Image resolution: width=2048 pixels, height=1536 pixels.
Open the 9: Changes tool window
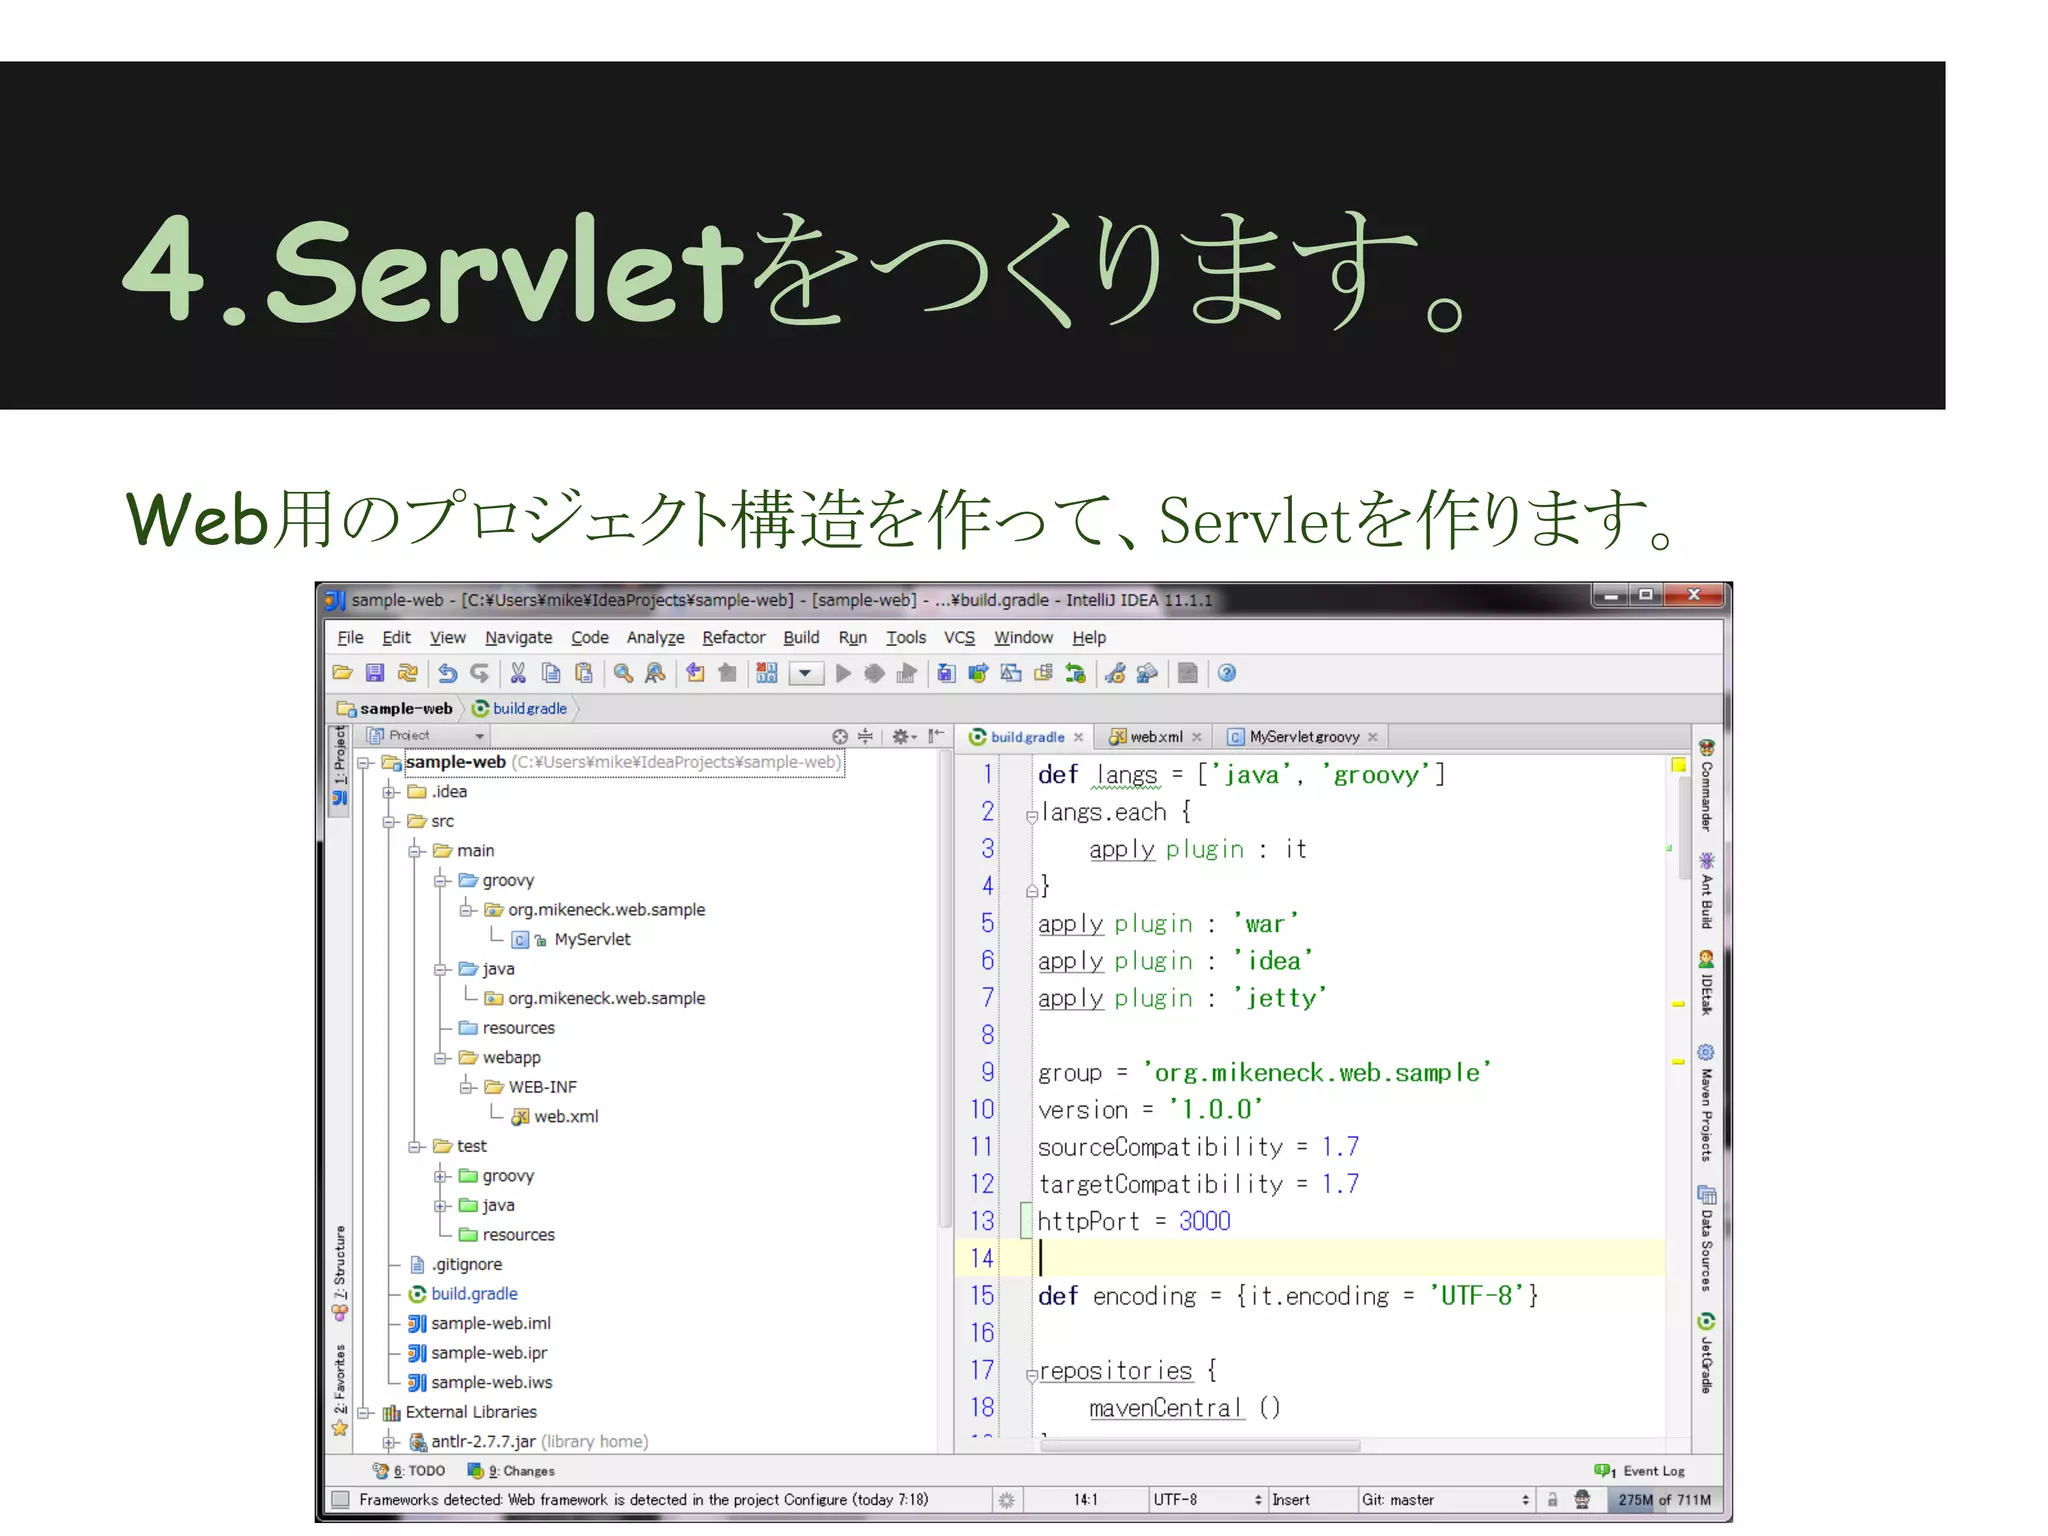[x=511, y=1471]
